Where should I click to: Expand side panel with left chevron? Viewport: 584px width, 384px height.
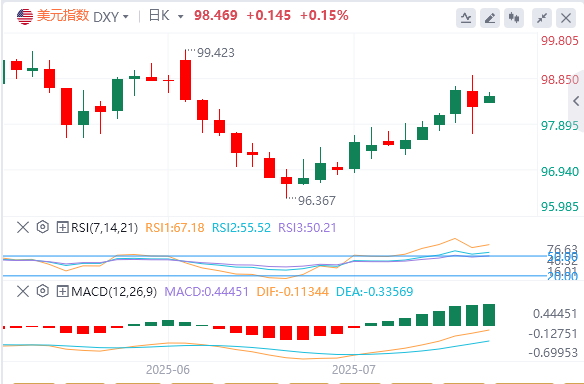[576, 101]
